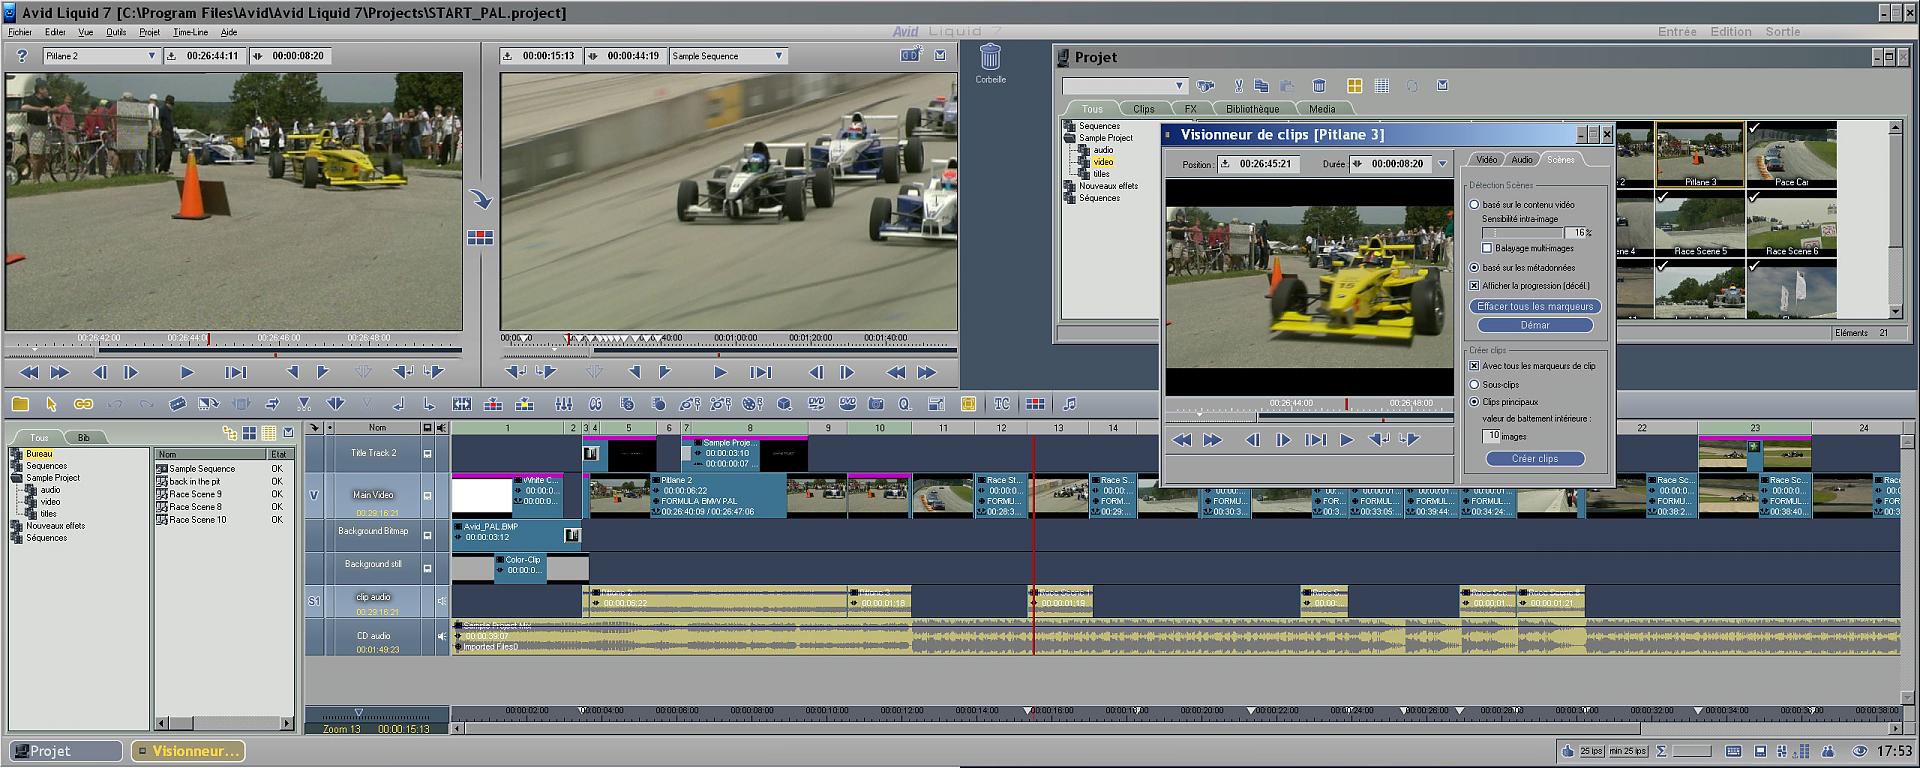The height and width of the screenshot is (768, 1920).
Task: Open the Time-Line menu
Action: pos(190,32)
